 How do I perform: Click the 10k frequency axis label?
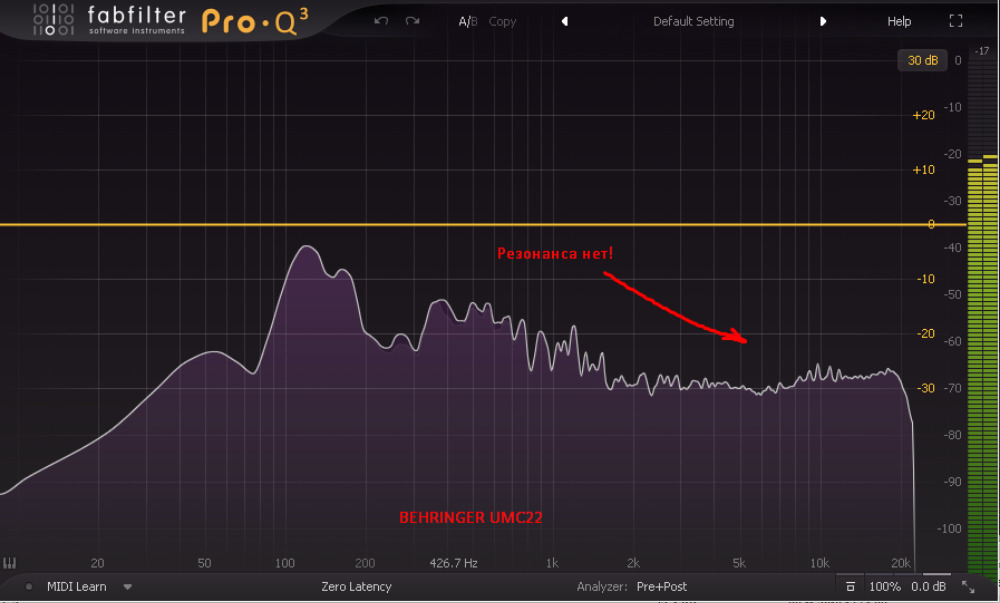click(820, 563)
